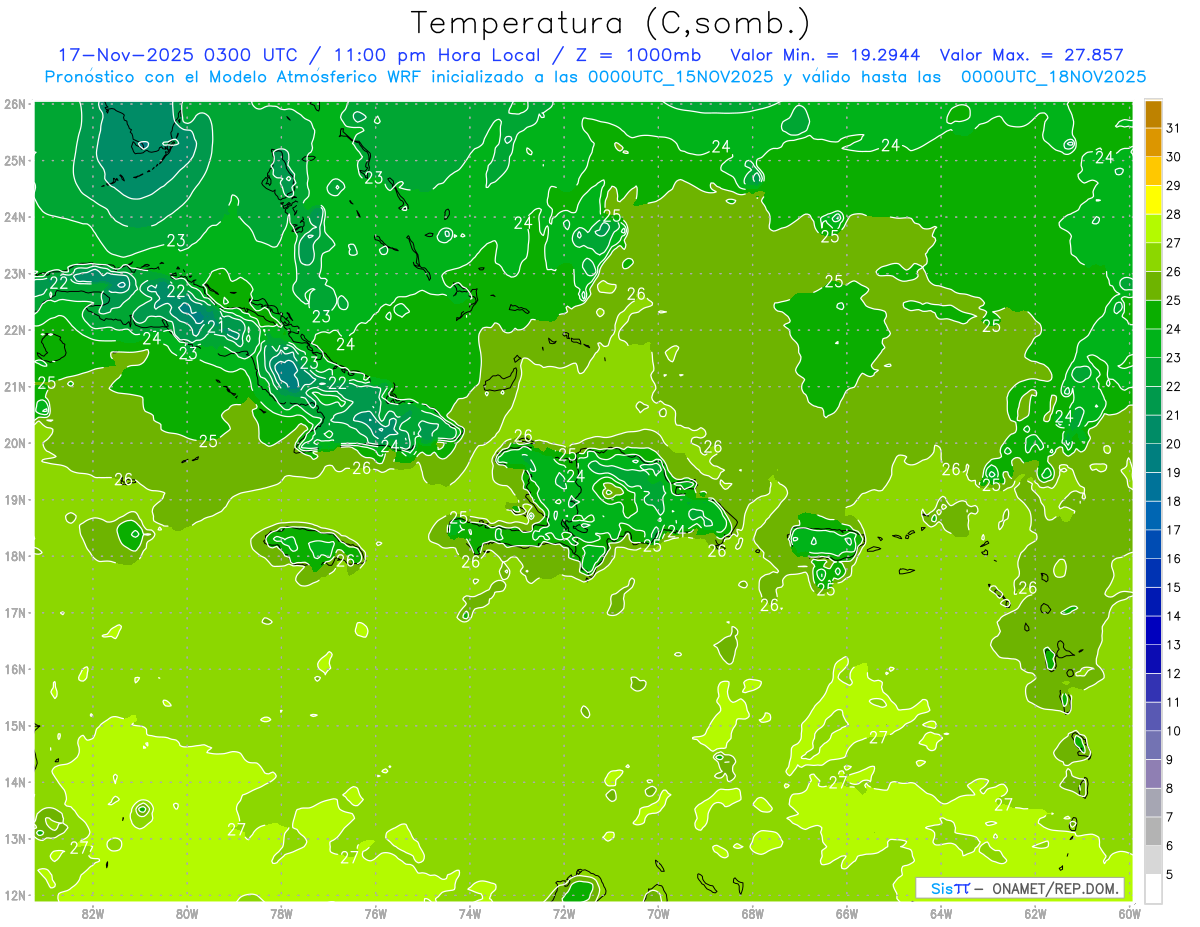Click the '22N' latitude axis label
Image resolution: width=1200 pixels, height=927 pixels.
click(x=16, y=330)
